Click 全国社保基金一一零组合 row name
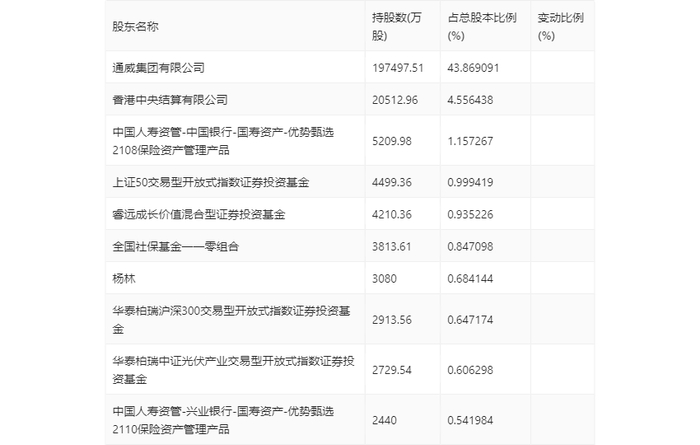 (175, 246)
